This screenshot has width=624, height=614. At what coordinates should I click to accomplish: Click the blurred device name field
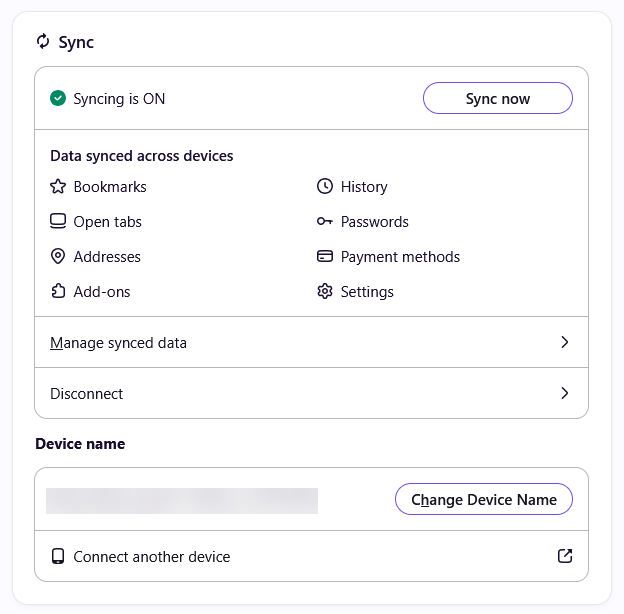[182, 501]
